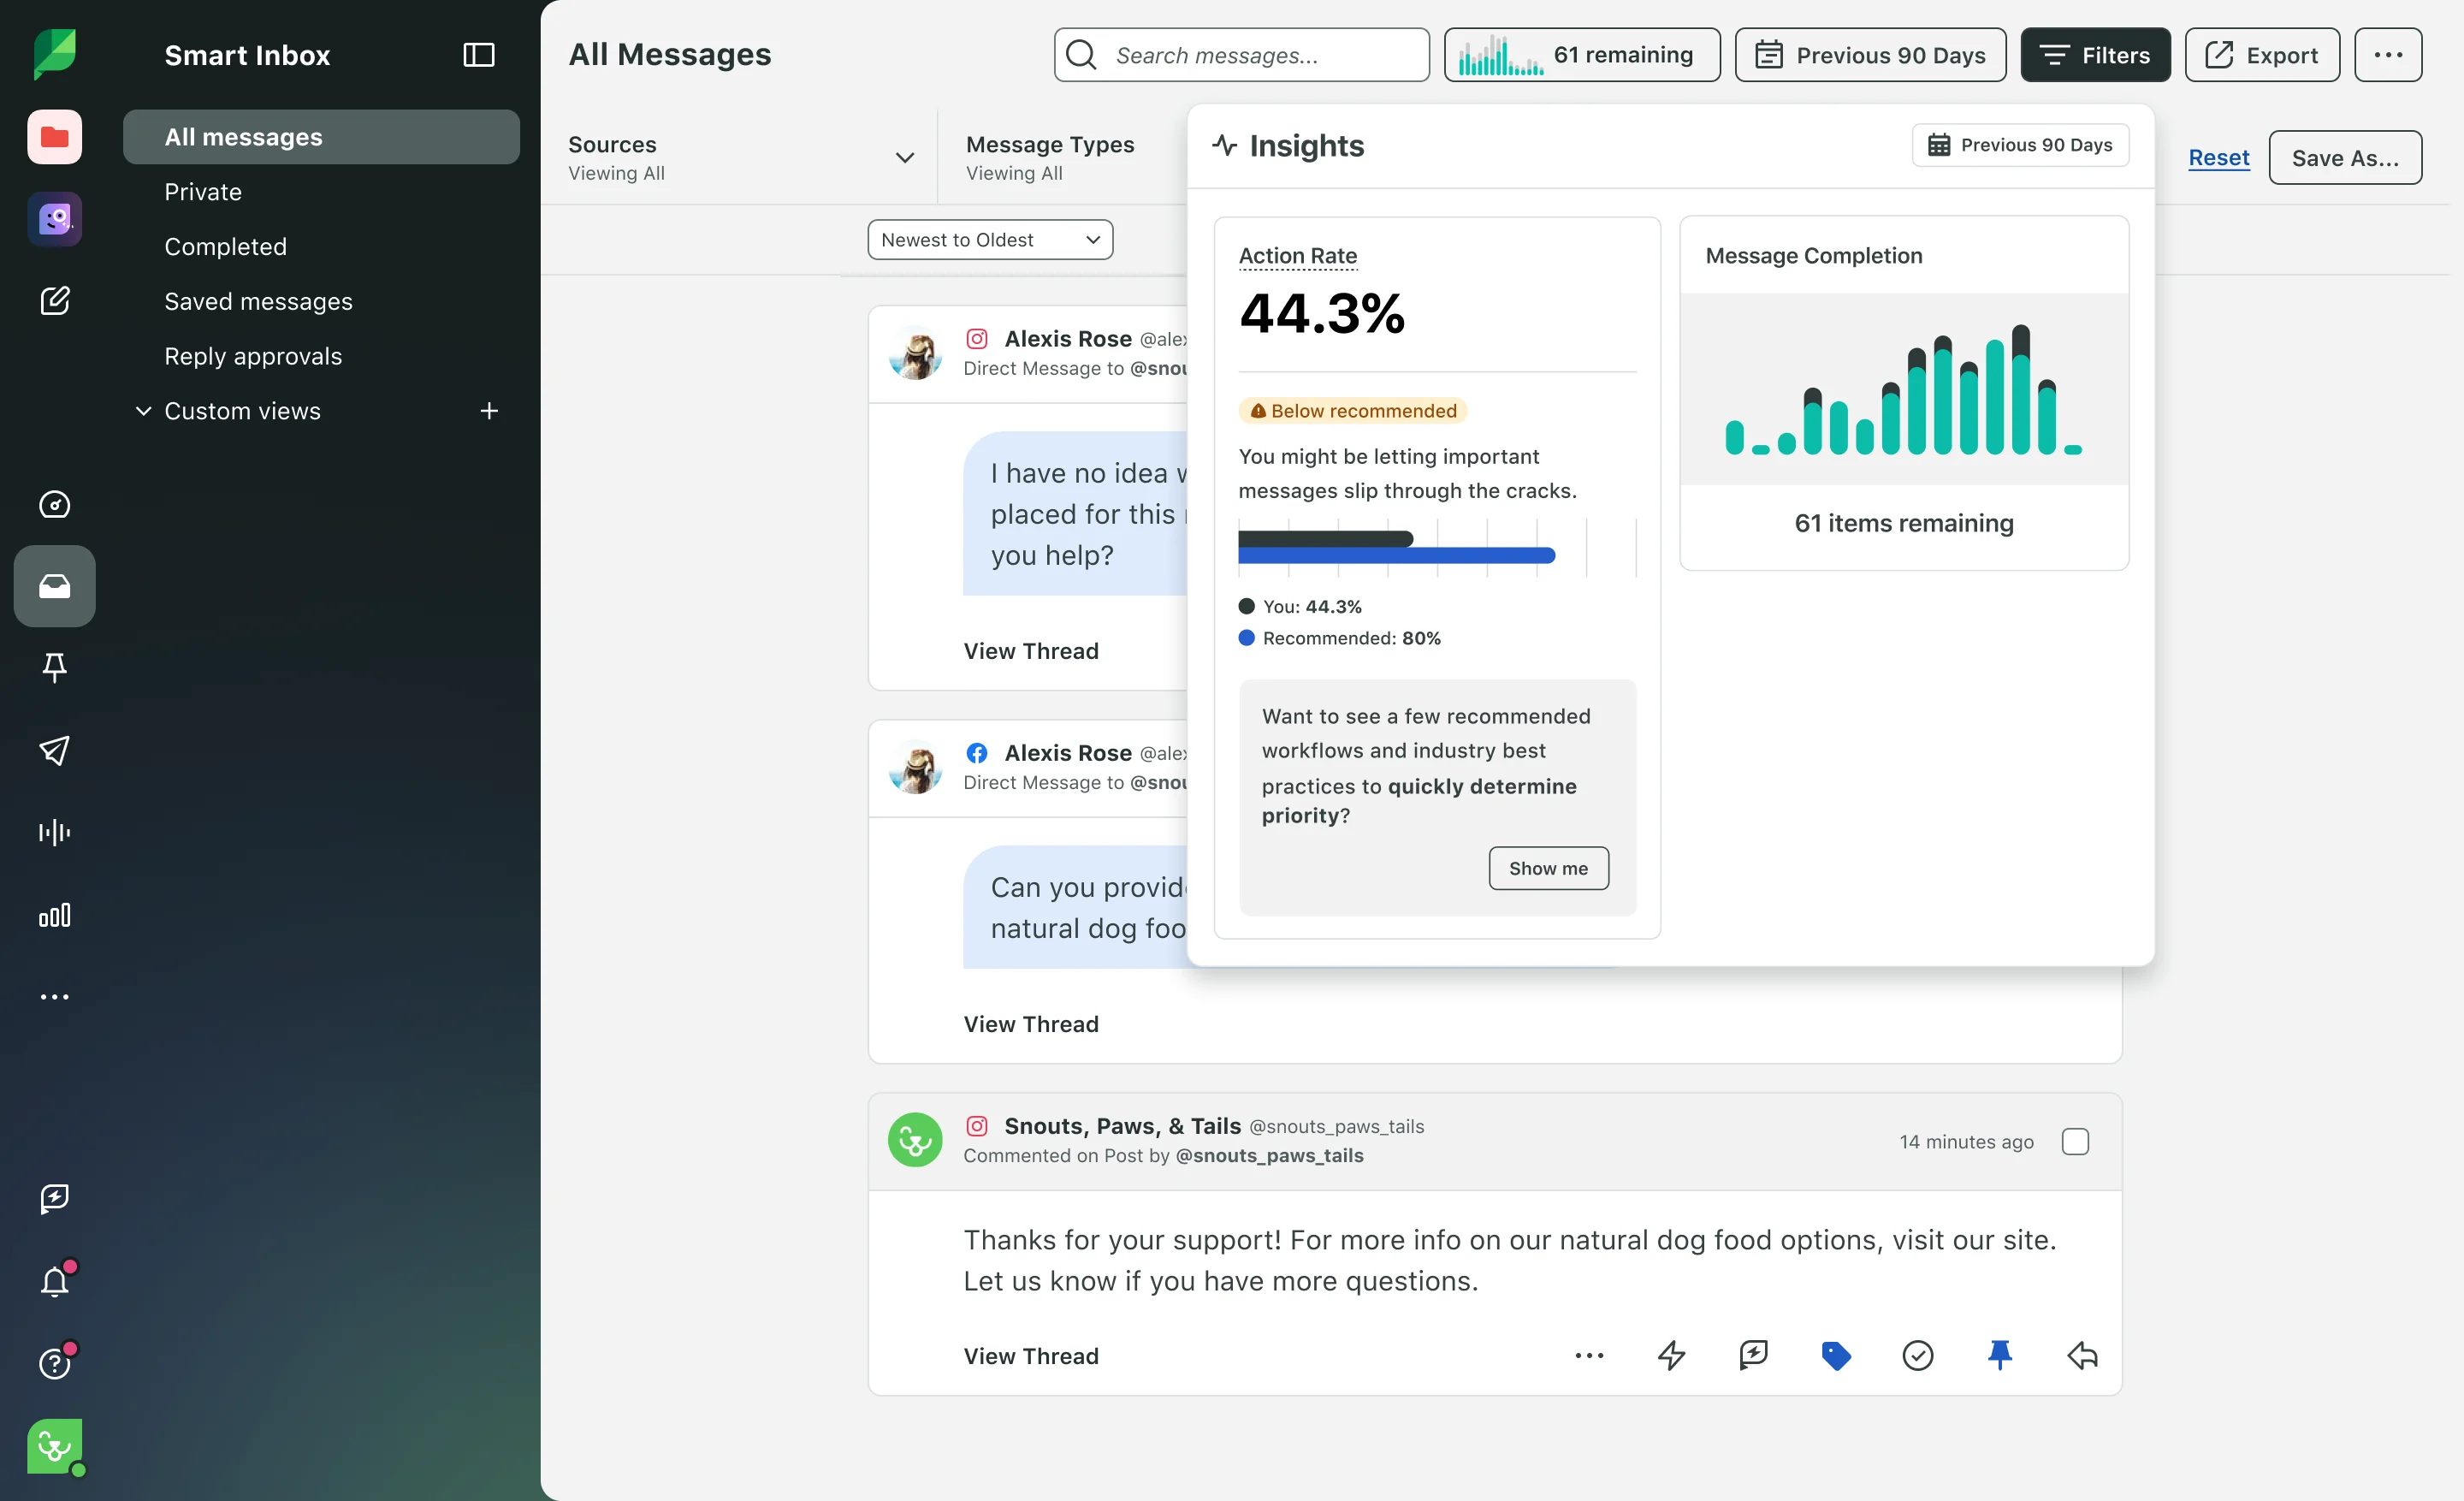
Task: Click the Reset filters link
Action: pyautogui.click(x=2218, y=157)
